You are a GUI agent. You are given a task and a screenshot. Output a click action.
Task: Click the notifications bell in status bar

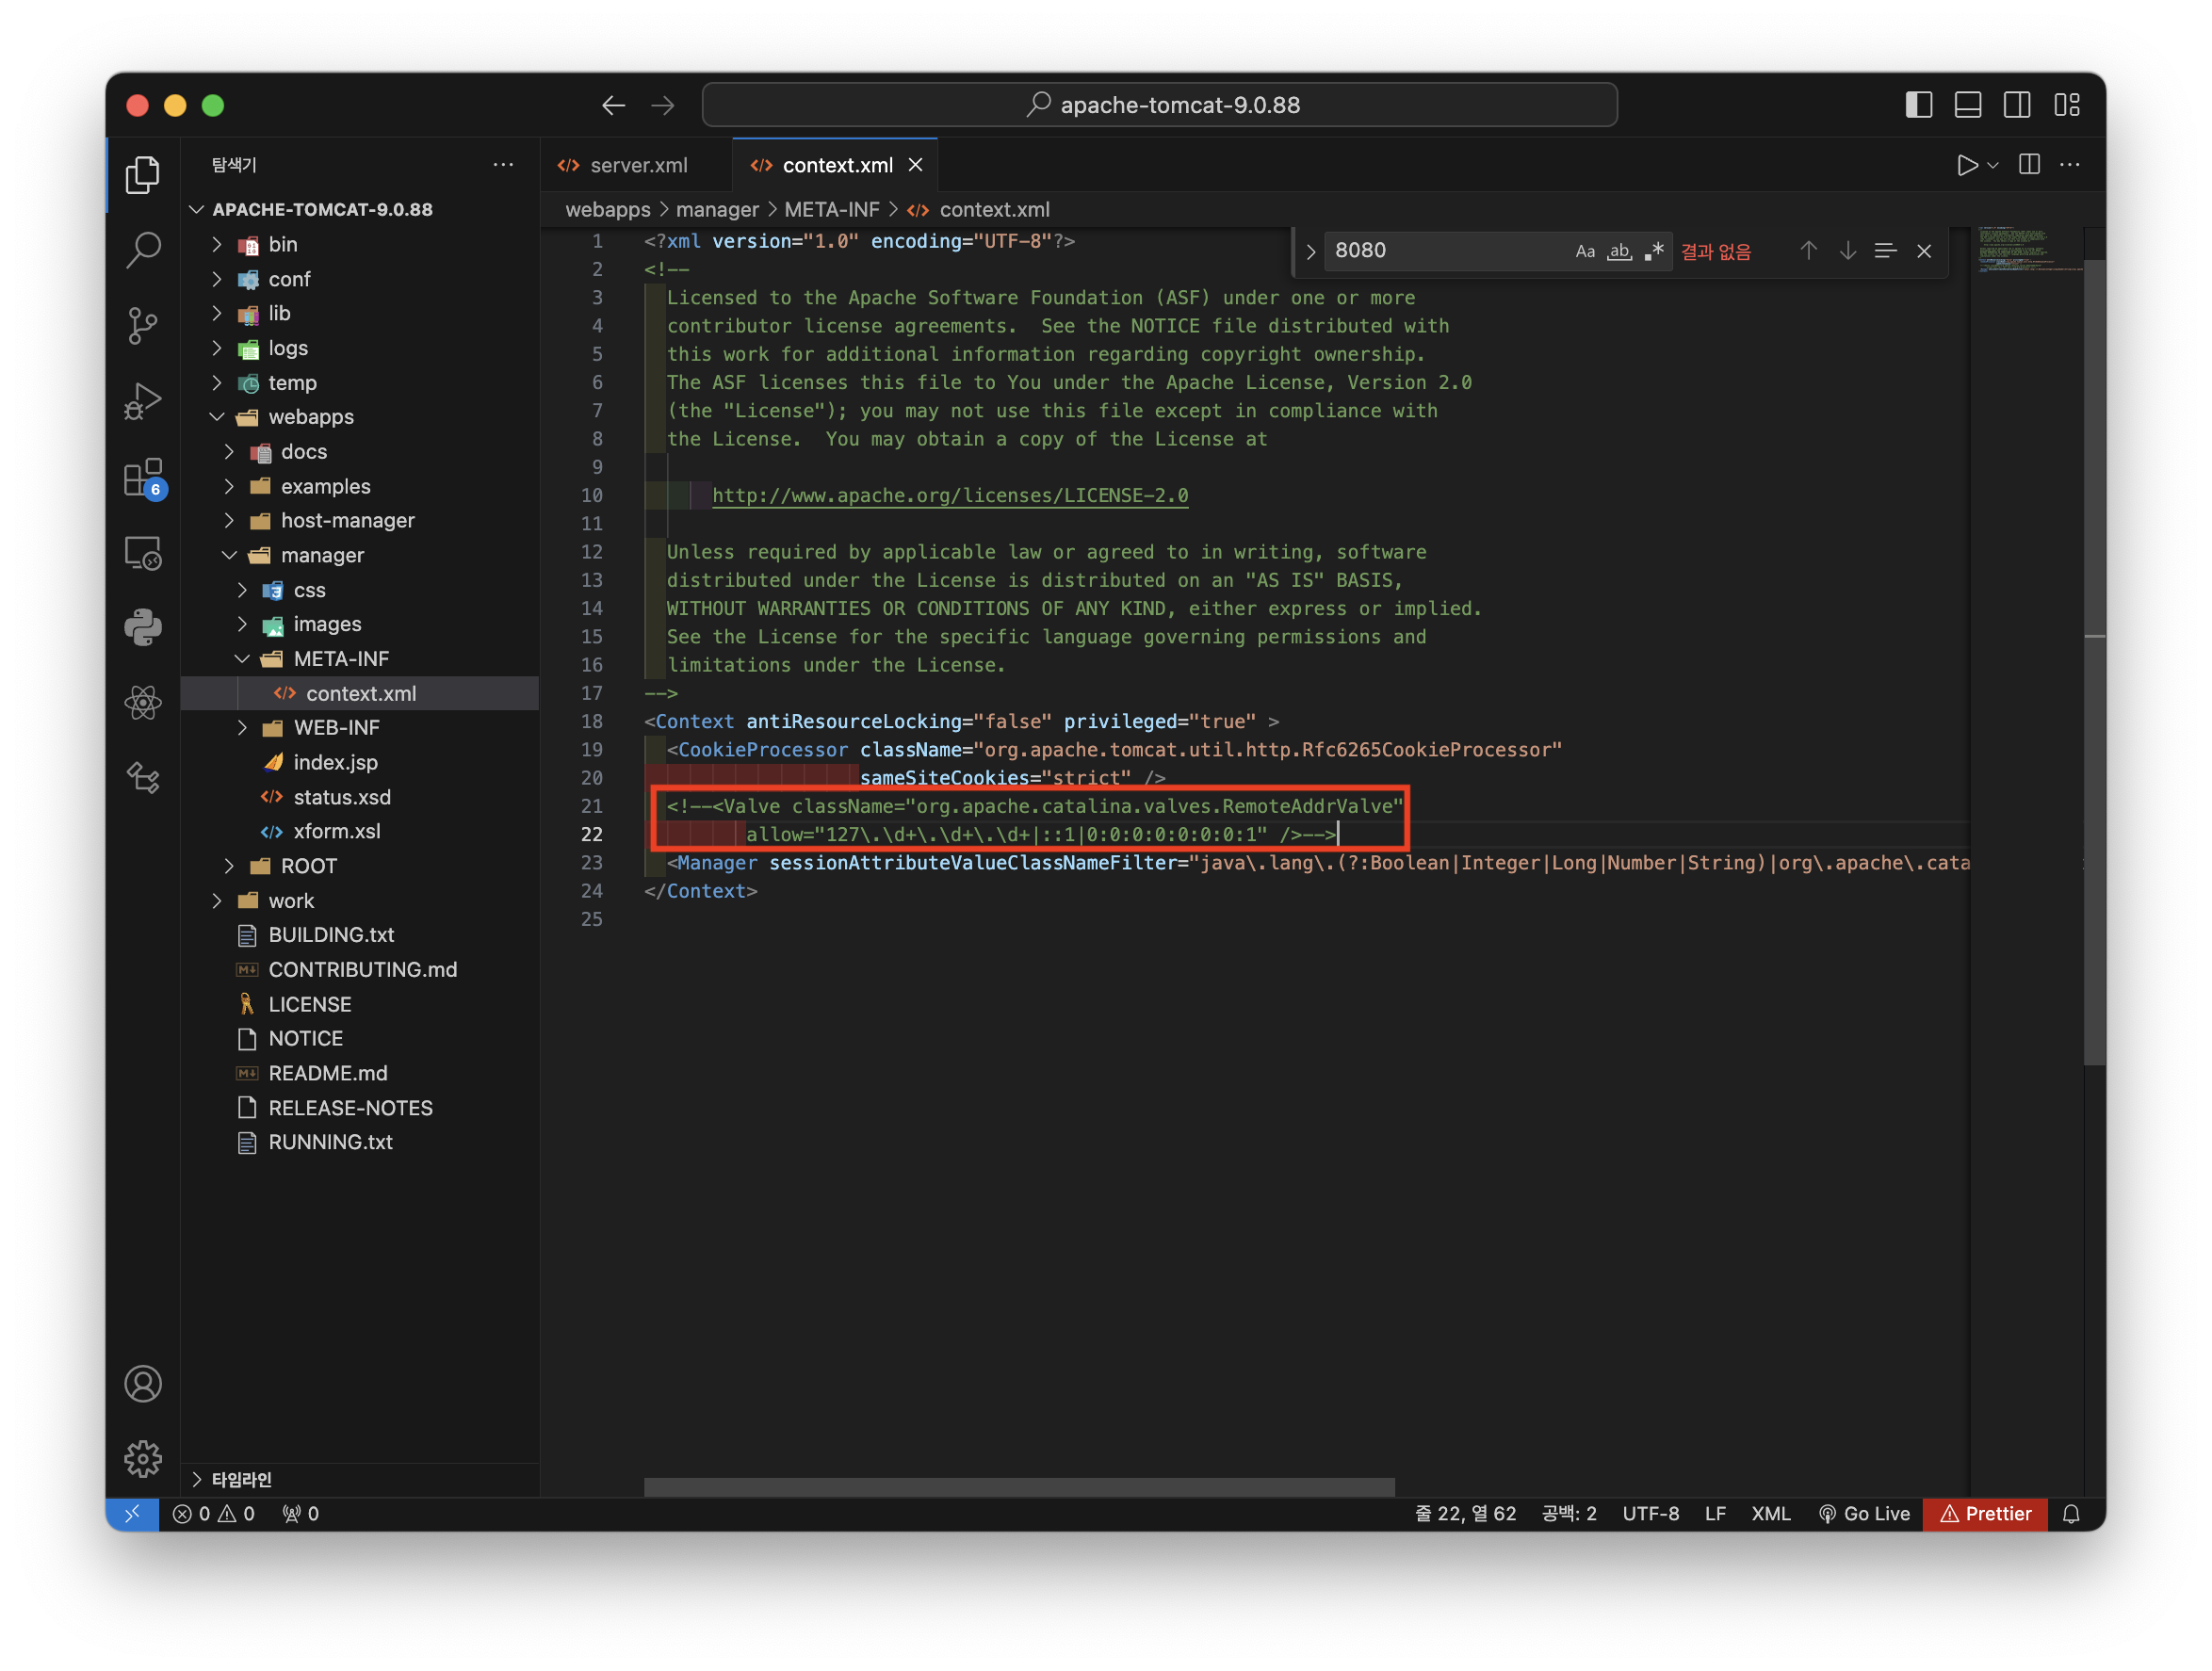[x=2071, y=1514]
